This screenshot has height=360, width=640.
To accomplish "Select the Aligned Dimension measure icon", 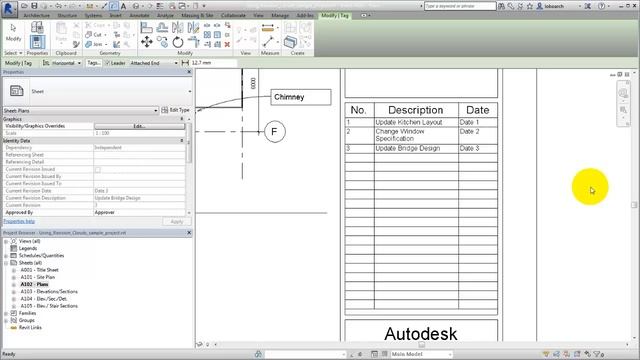I will tap(268, 28).
